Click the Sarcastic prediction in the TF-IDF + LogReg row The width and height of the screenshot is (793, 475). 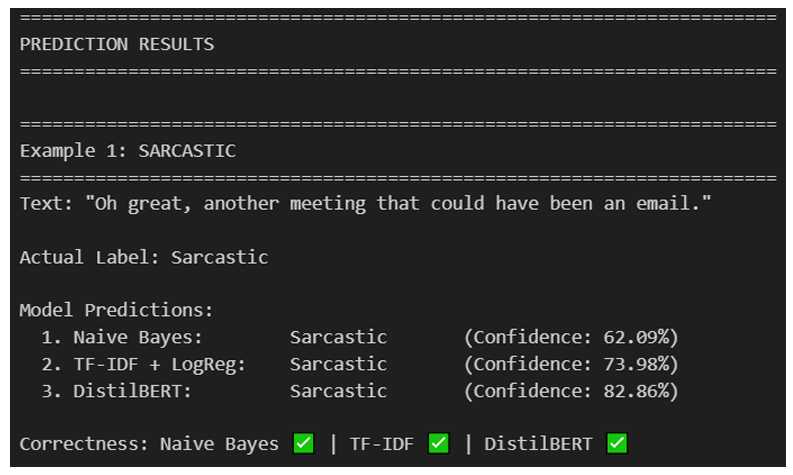338,364
